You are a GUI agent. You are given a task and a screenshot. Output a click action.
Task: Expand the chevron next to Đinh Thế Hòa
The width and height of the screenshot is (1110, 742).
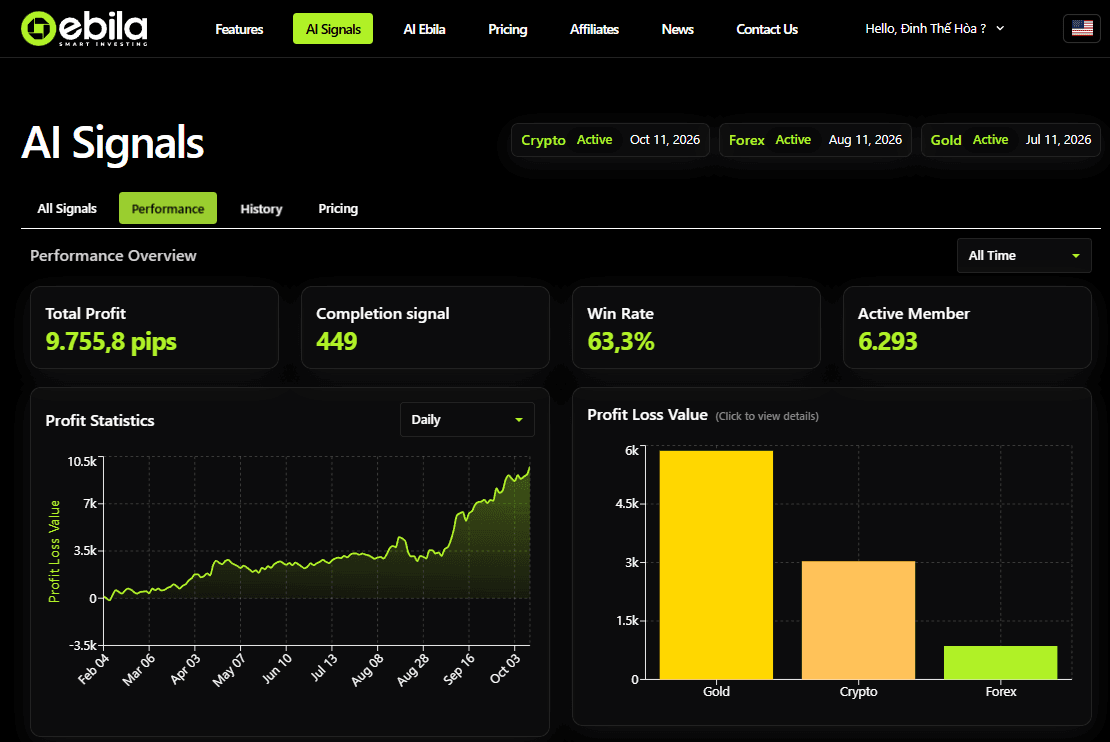coord(997,28)
